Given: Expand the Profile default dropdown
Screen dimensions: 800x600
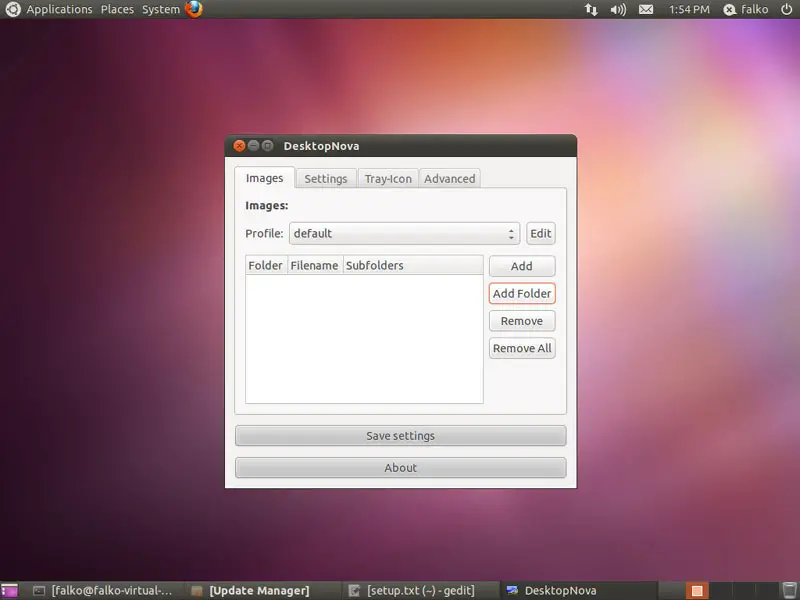Looking at the screenshot, I should click(x=404, y=234).
